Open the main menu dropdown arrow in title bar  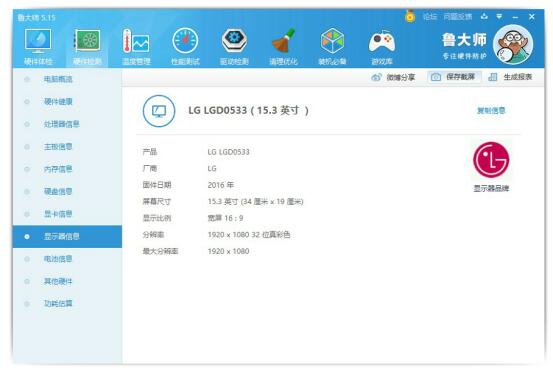(499, 17)
